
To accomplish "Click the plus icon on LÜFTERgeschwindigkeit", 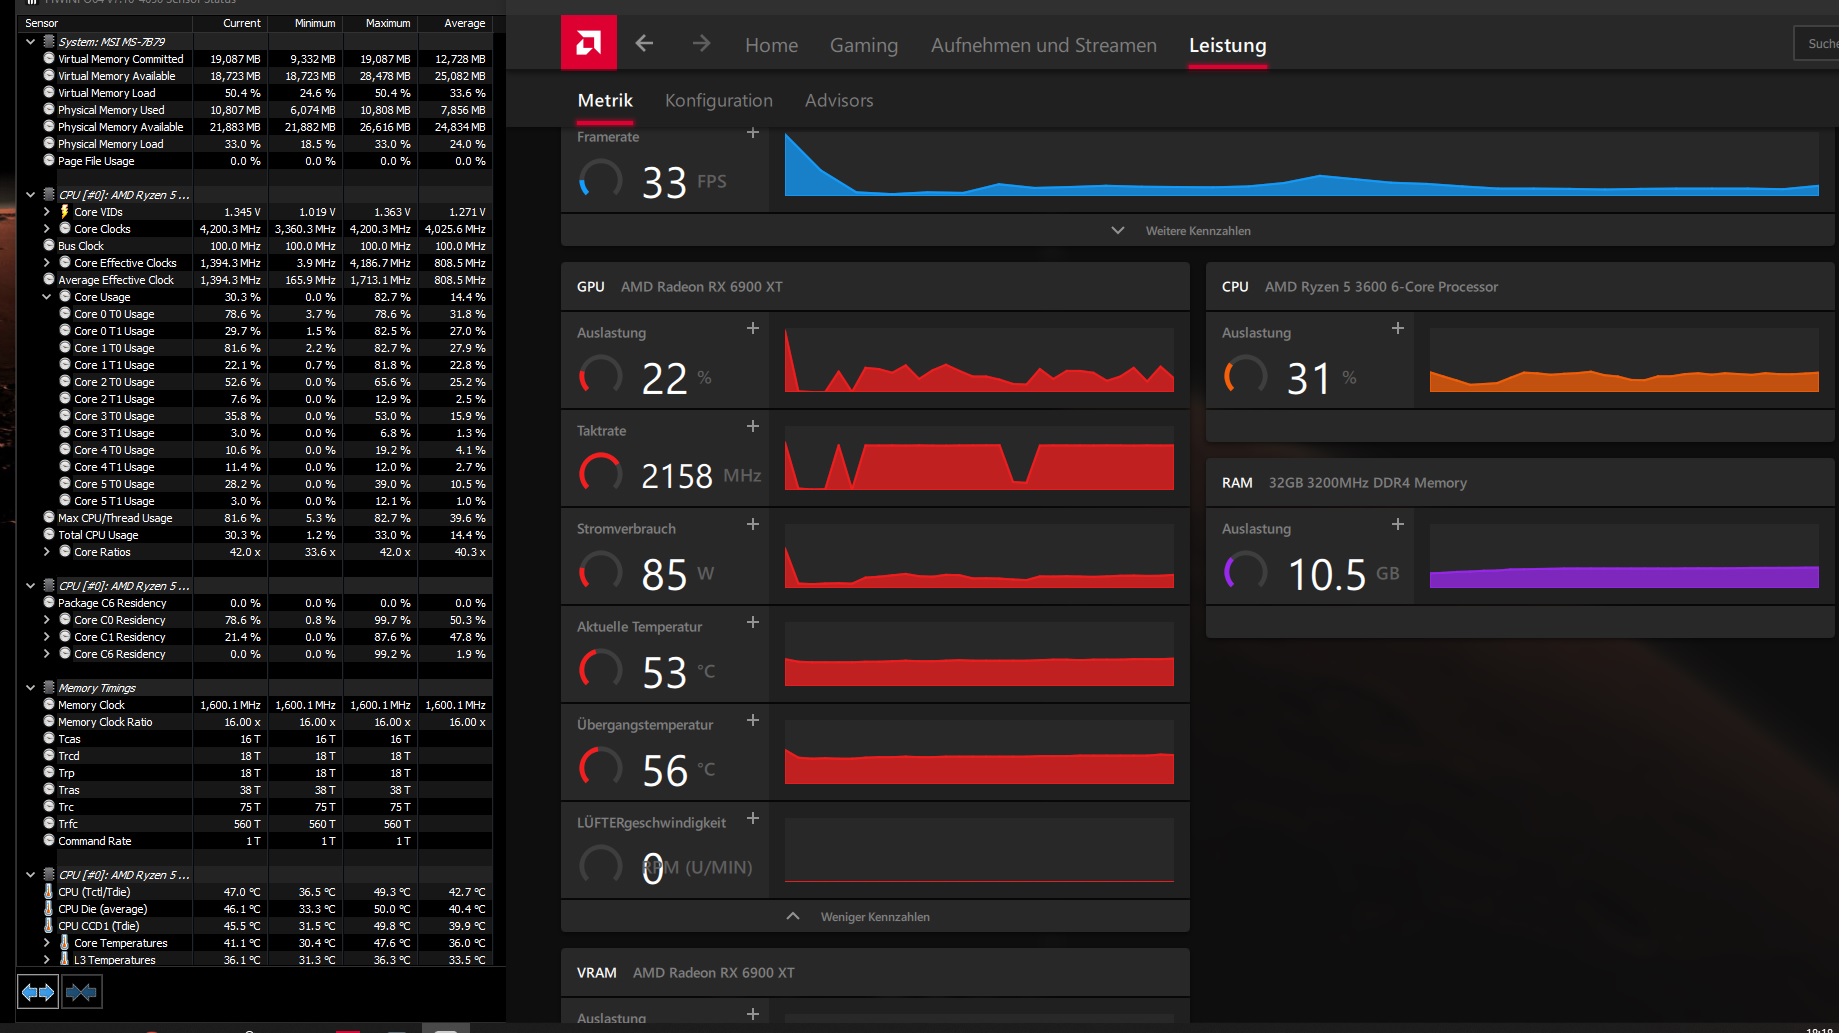I will click(753, 818).
